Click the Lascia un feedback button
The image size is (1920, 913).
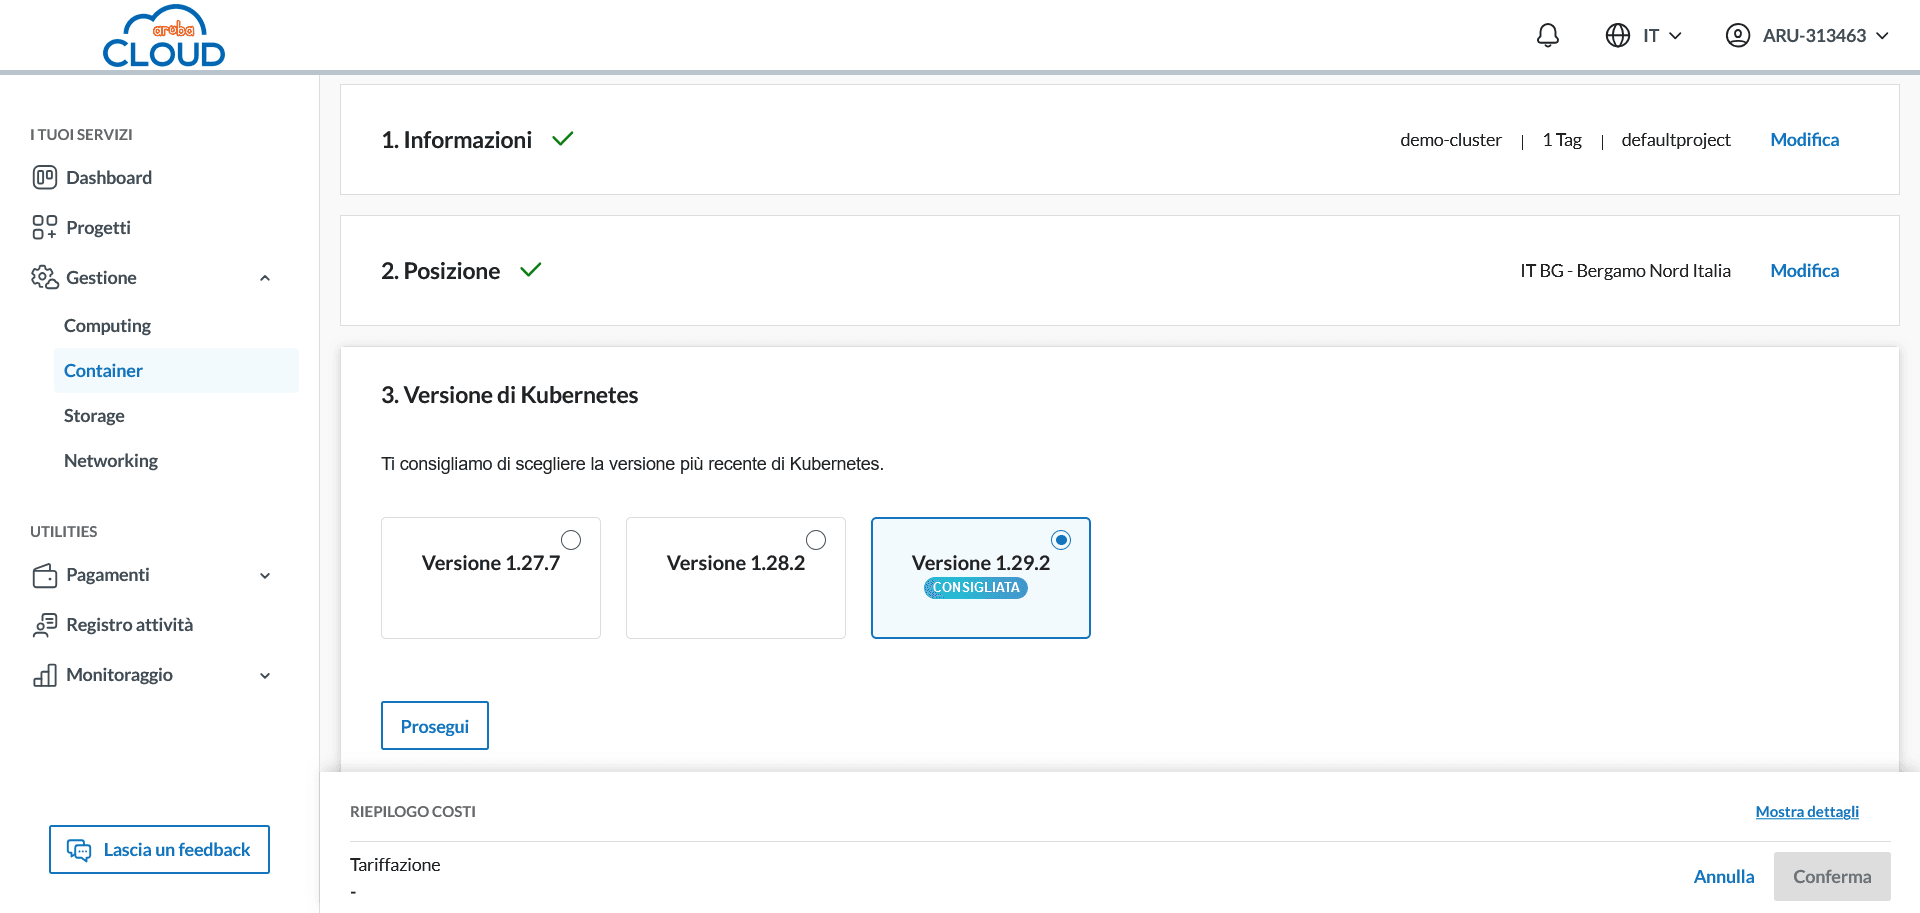[x=159, y=850]
